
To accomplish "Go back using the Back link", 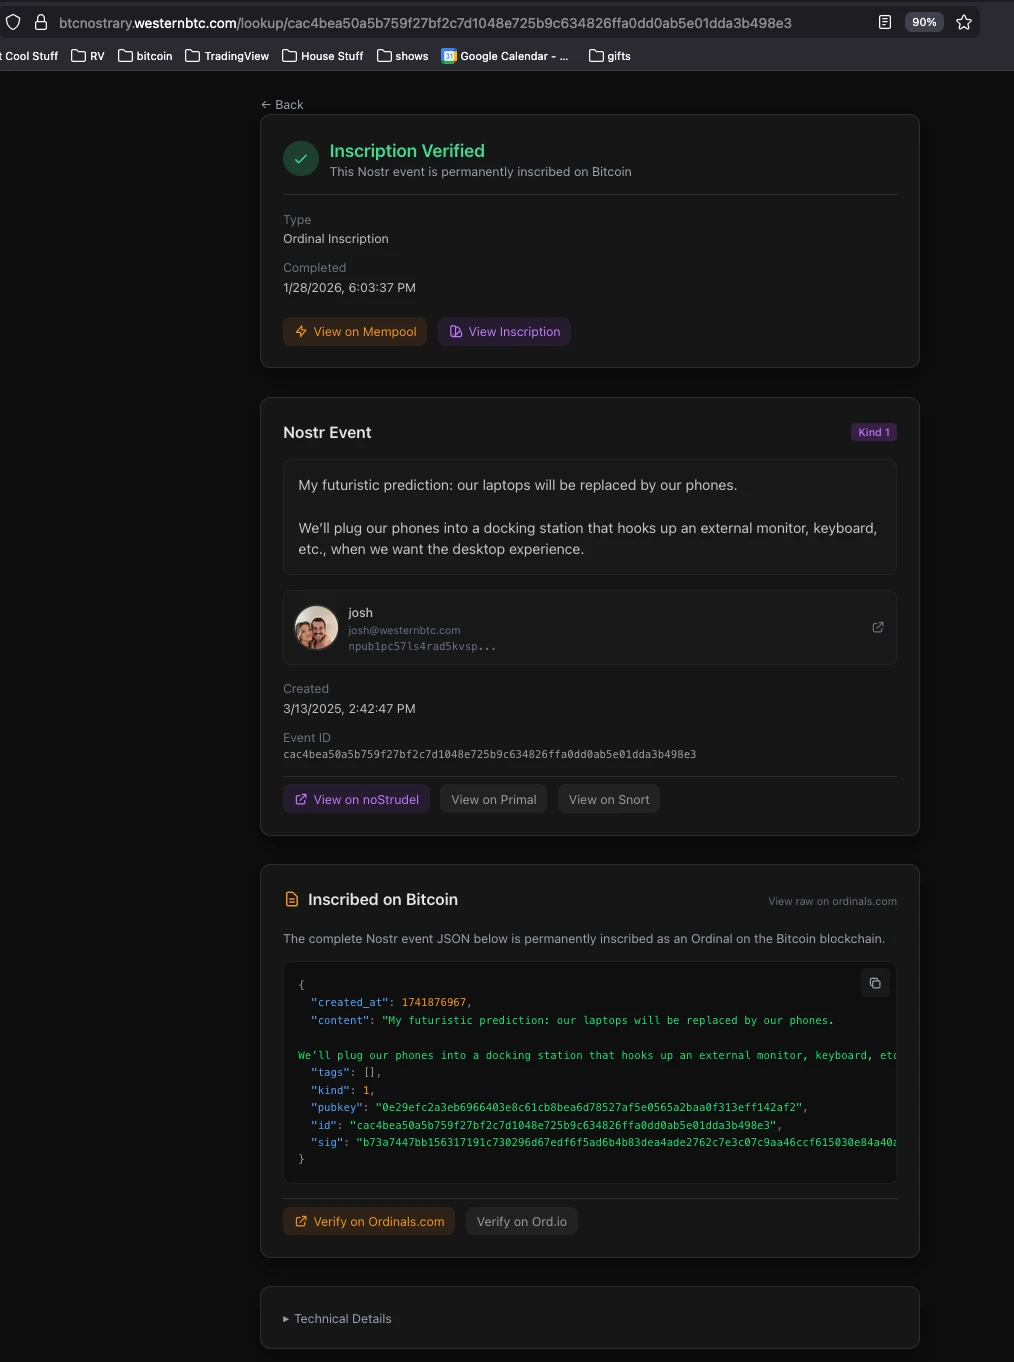I will 282,105.
